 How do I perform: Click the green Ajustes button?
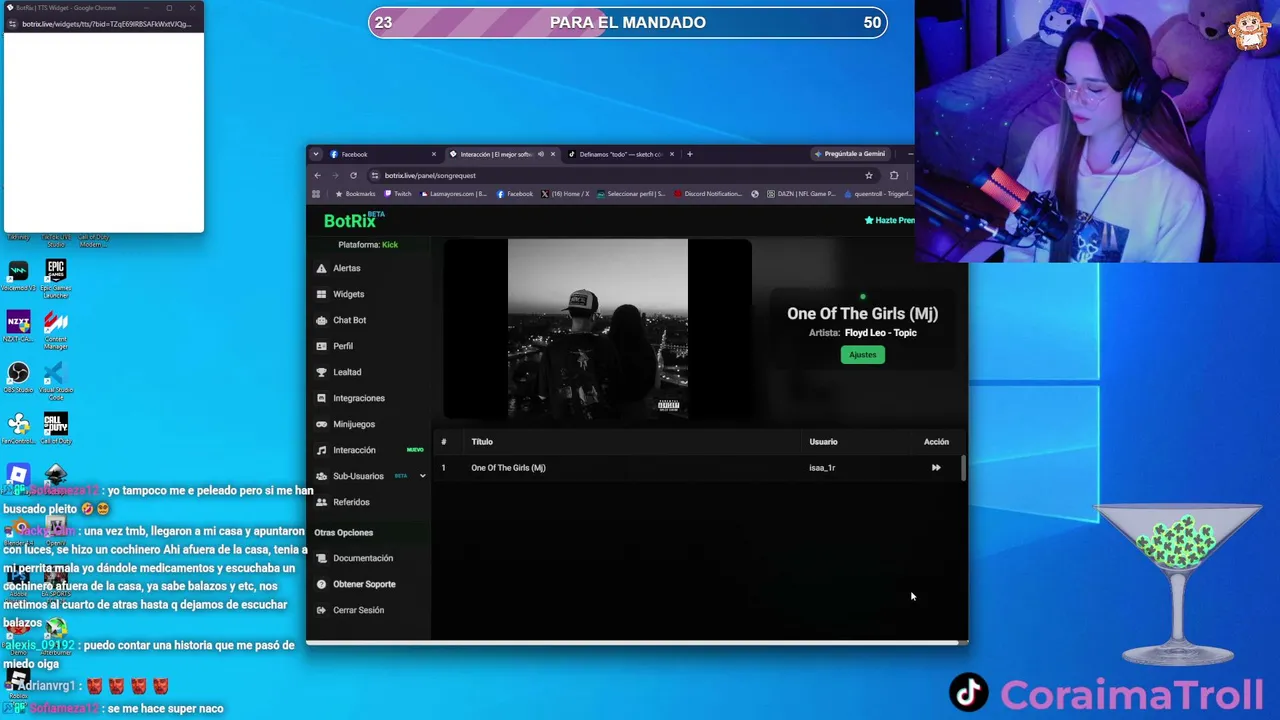coord(862,355)
